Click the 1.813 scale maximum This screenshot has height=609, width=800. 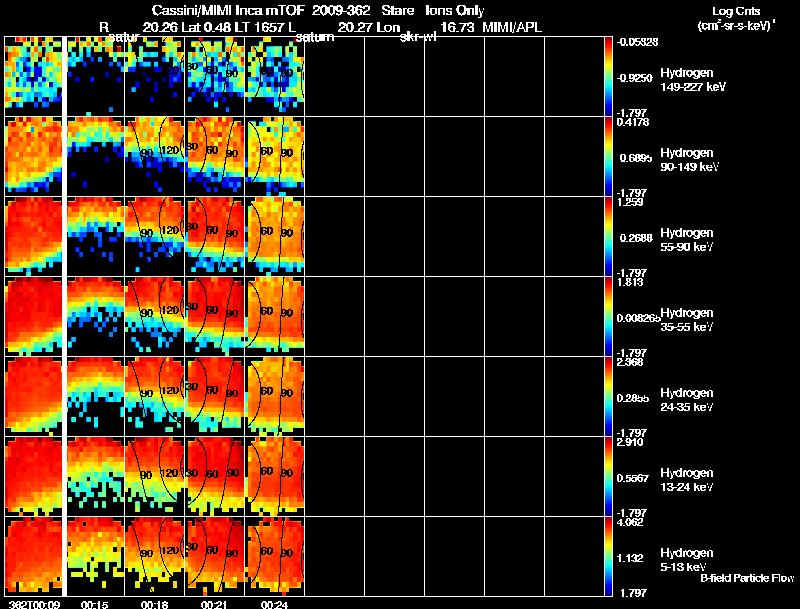pyautogui.click(x=630, y=282)
